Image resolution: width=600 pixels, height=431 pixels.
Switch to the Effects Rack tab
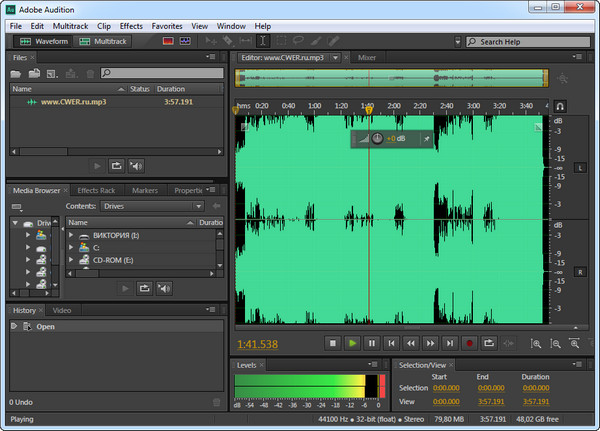96,190
